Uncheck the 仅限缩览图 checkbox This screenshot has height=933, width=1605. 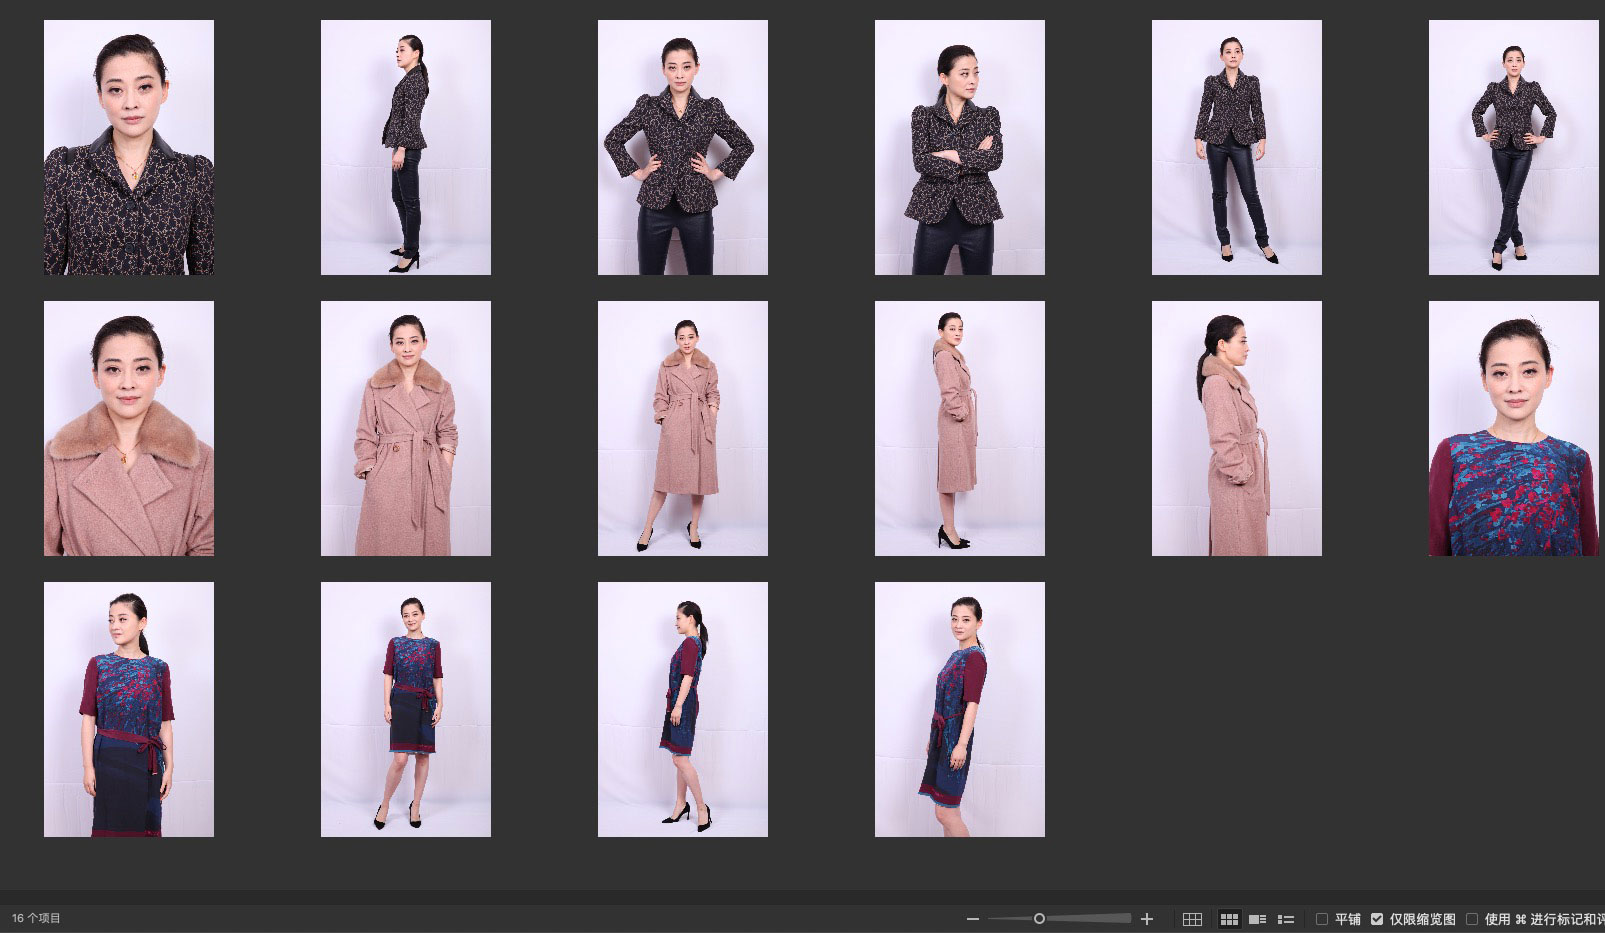tap(1377, 919)
